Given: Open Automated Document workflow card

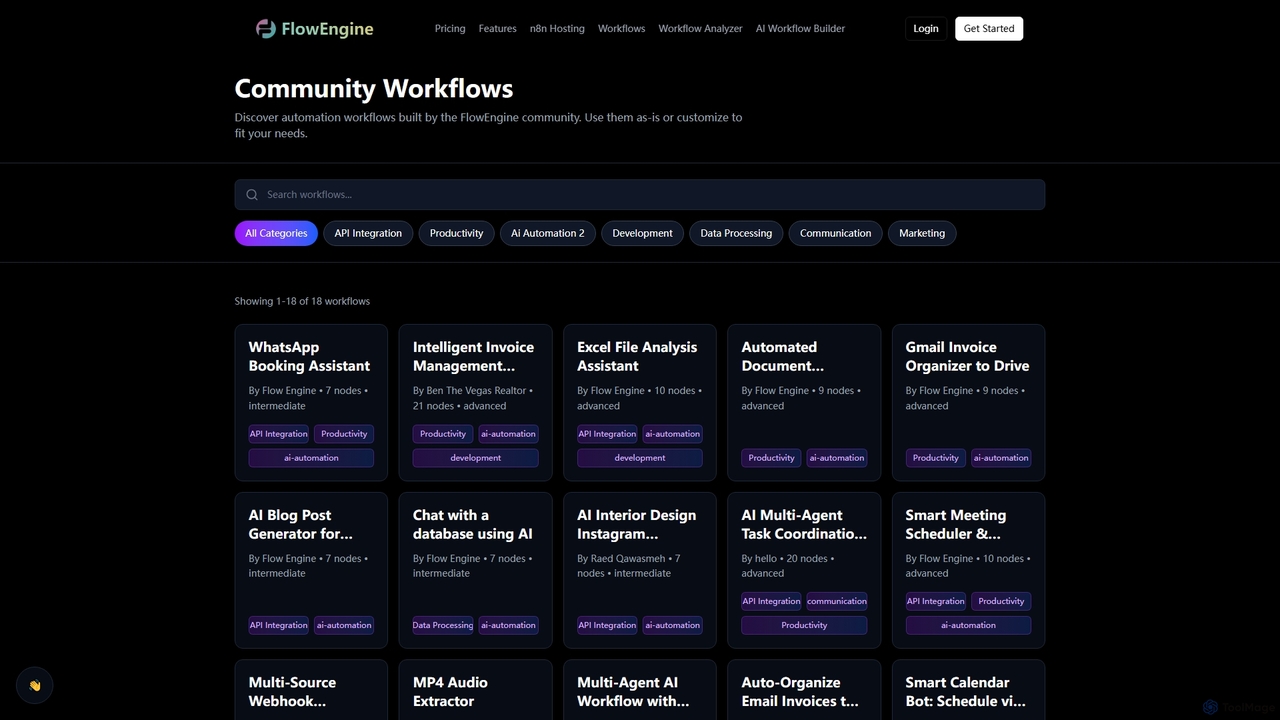Looking at the screenshot, I should click(804, 402).
